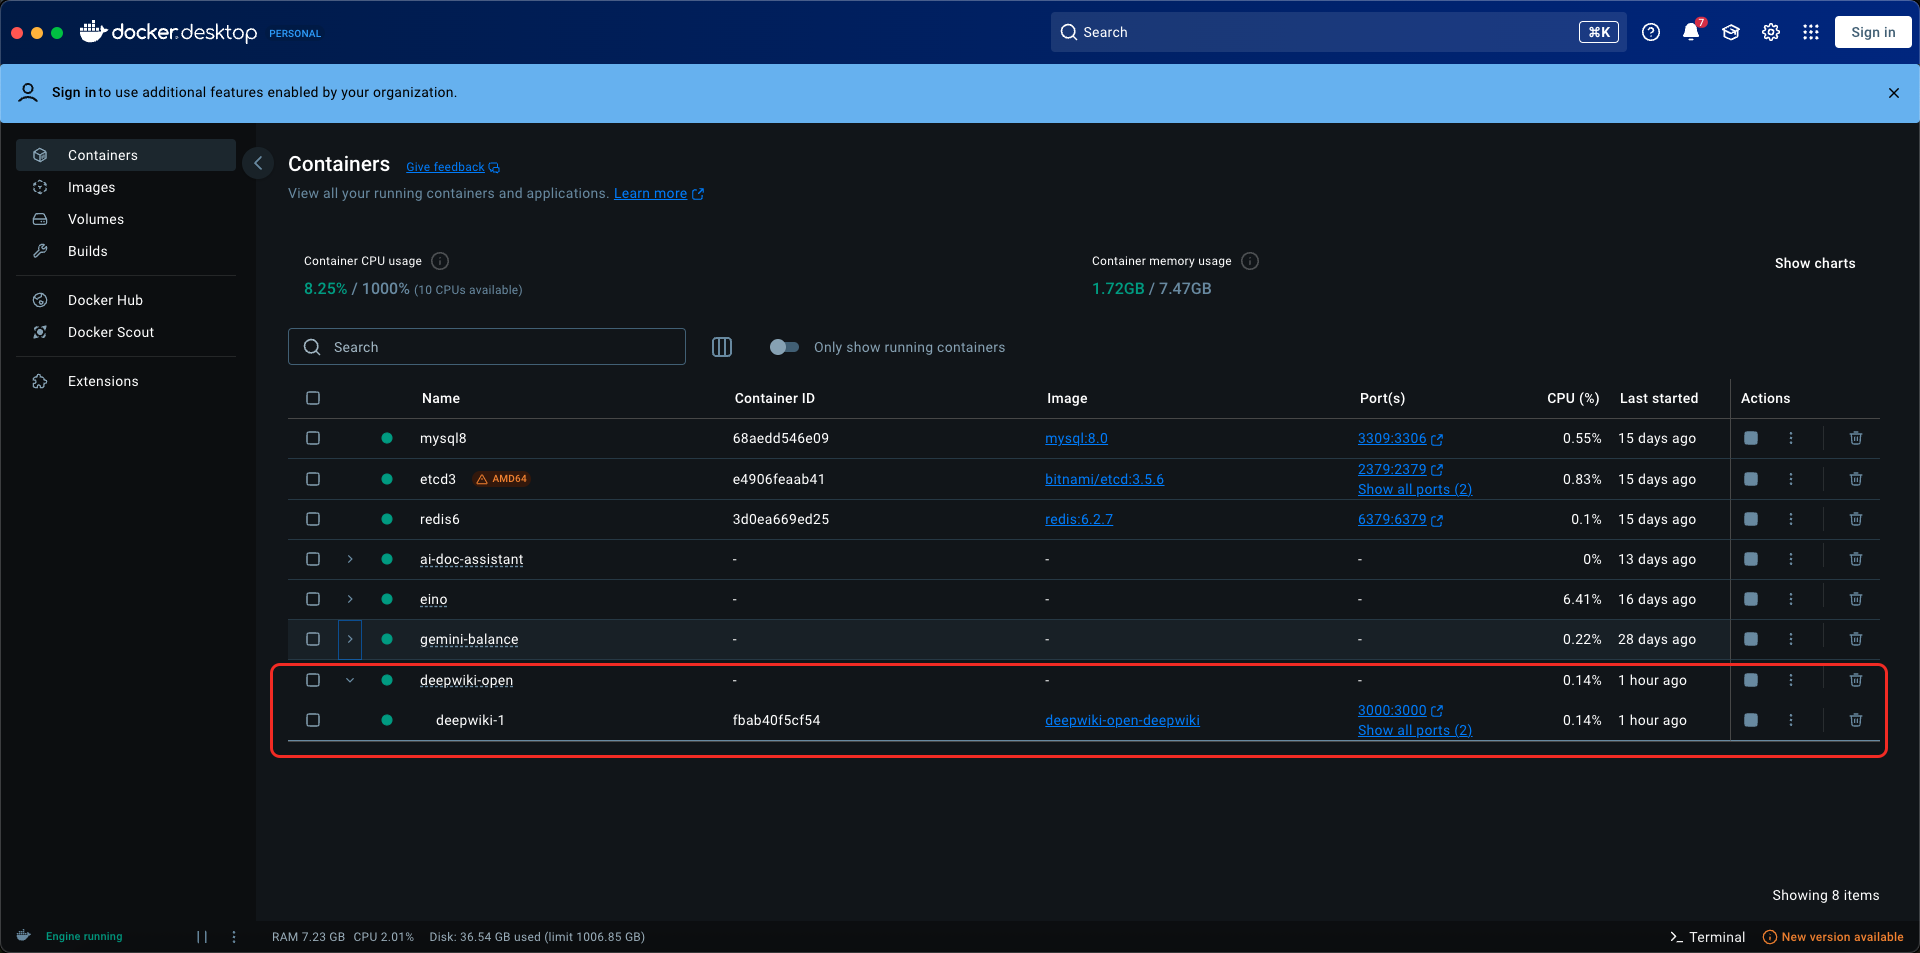Click Show charts
The height and width of the screenshot is (953, 1920).
point(1814,263)
